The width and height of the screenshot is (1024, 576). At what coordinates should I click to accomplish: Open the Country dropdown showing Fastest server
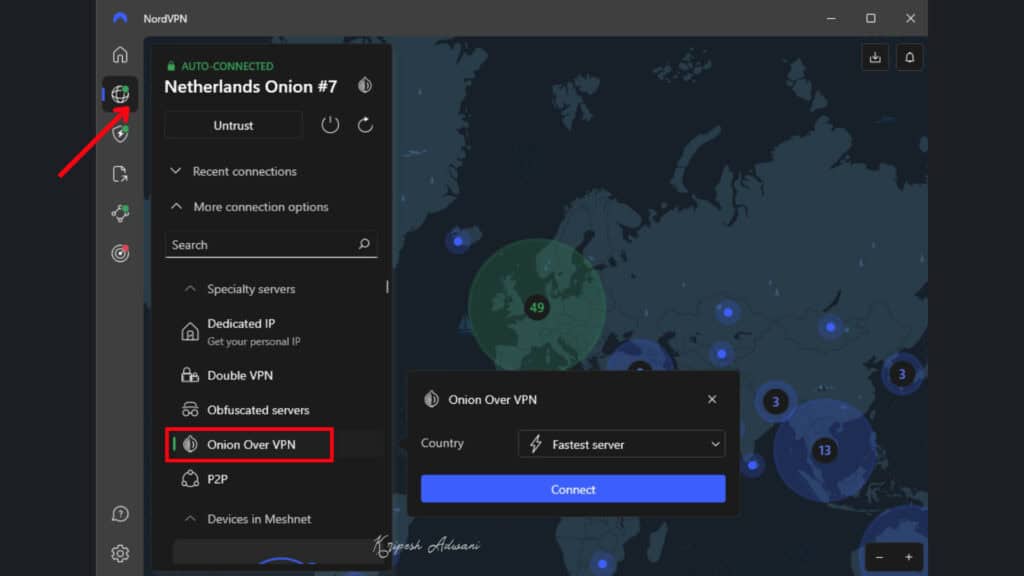click(620, 443)
